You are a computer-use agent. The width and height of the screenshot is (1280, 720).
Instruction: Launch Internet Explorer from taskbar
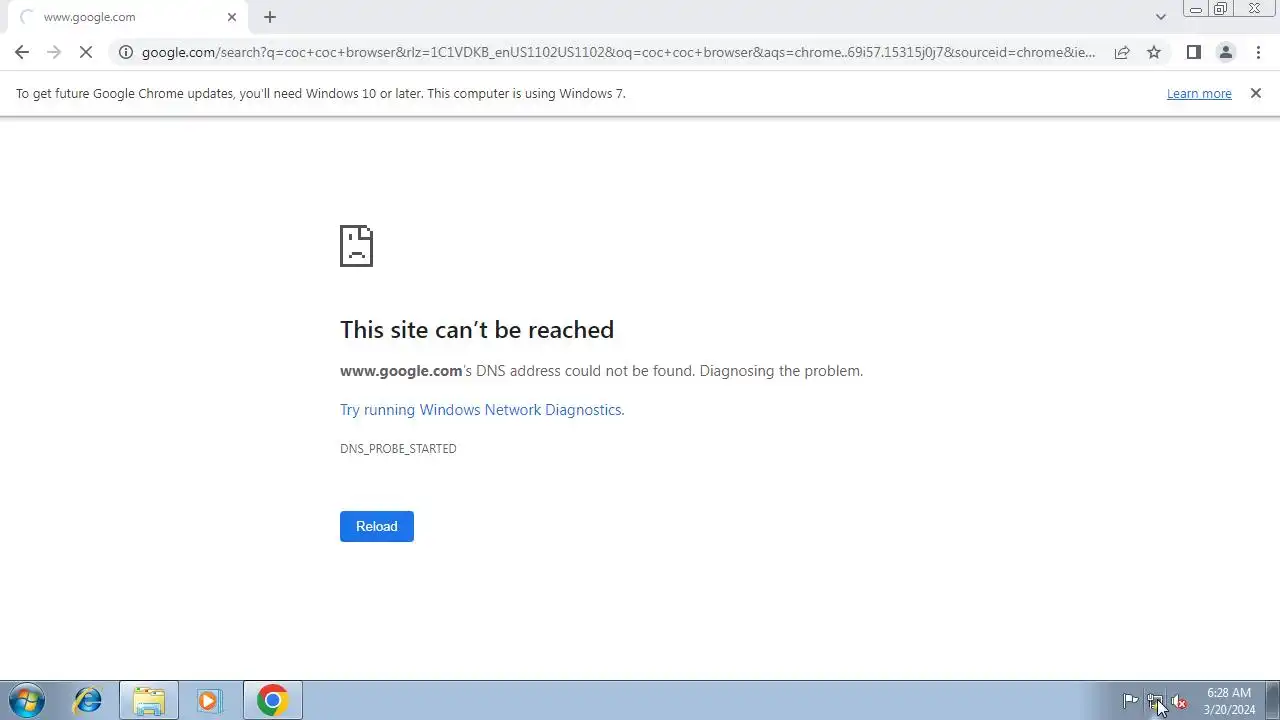88,701
